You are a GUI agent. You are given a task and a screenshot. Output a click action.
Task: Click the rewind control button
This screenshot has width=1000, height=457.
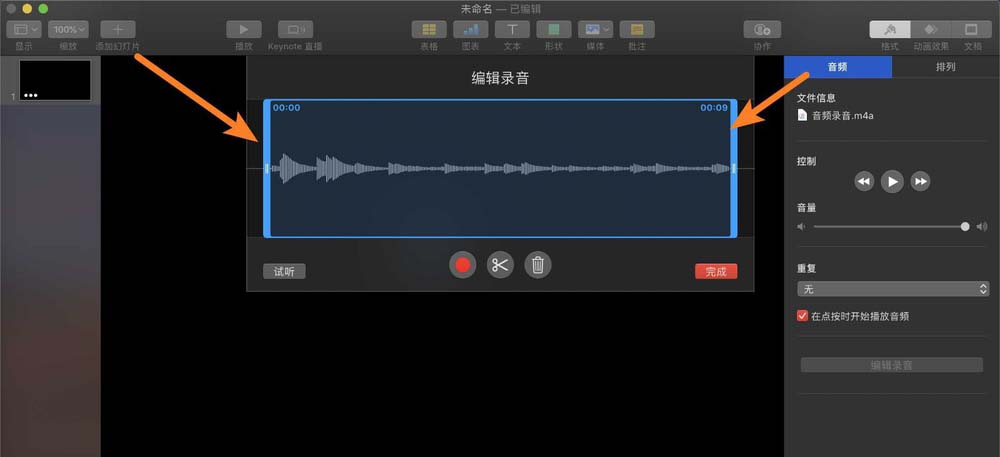coord(864,182)
